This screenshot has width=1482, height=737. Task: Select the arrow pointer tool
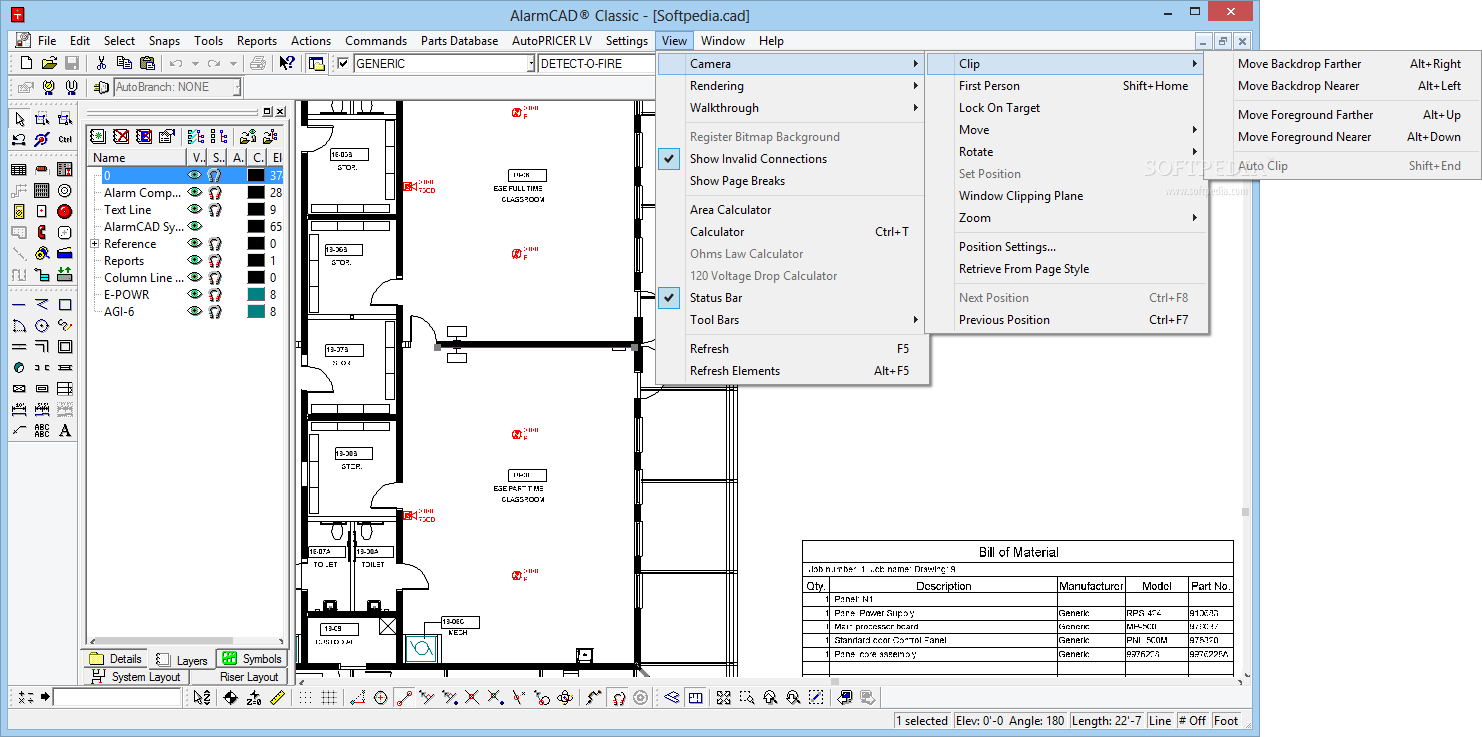(19, 119)
